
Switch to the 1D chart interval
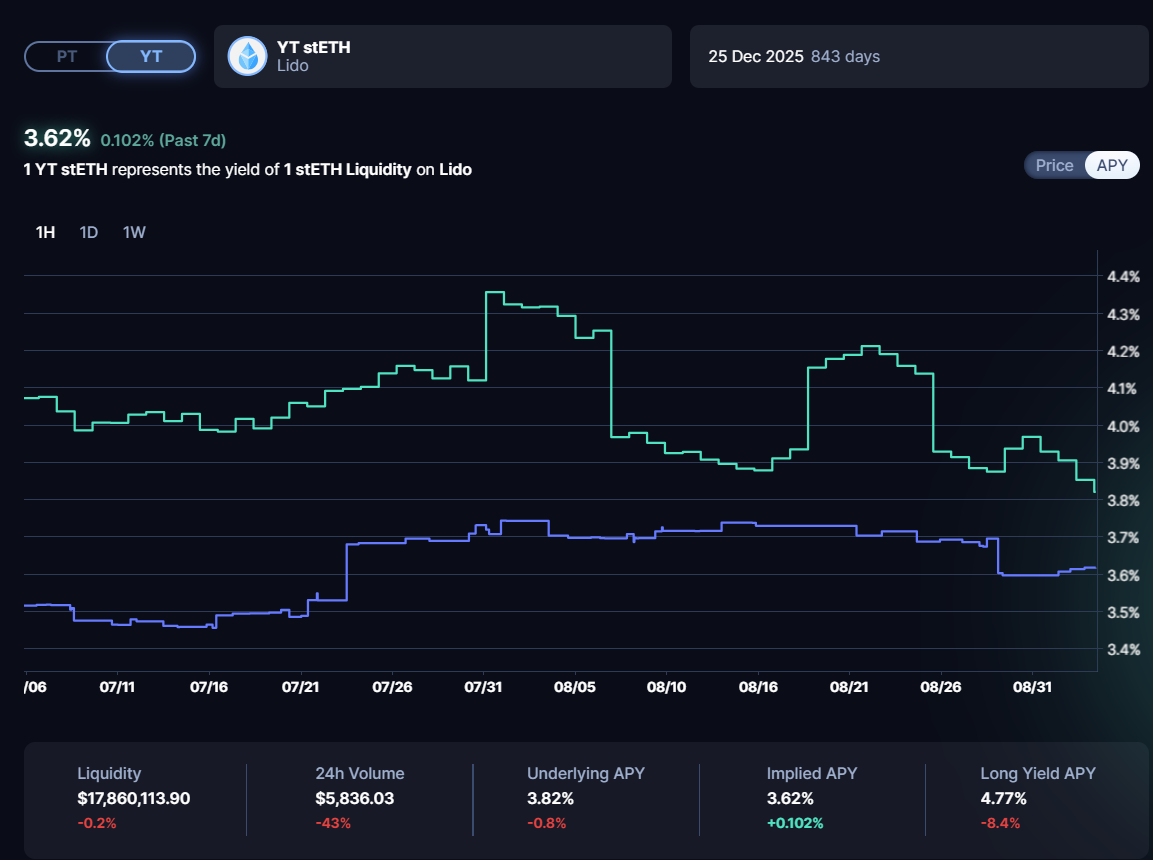pos(89,232)
